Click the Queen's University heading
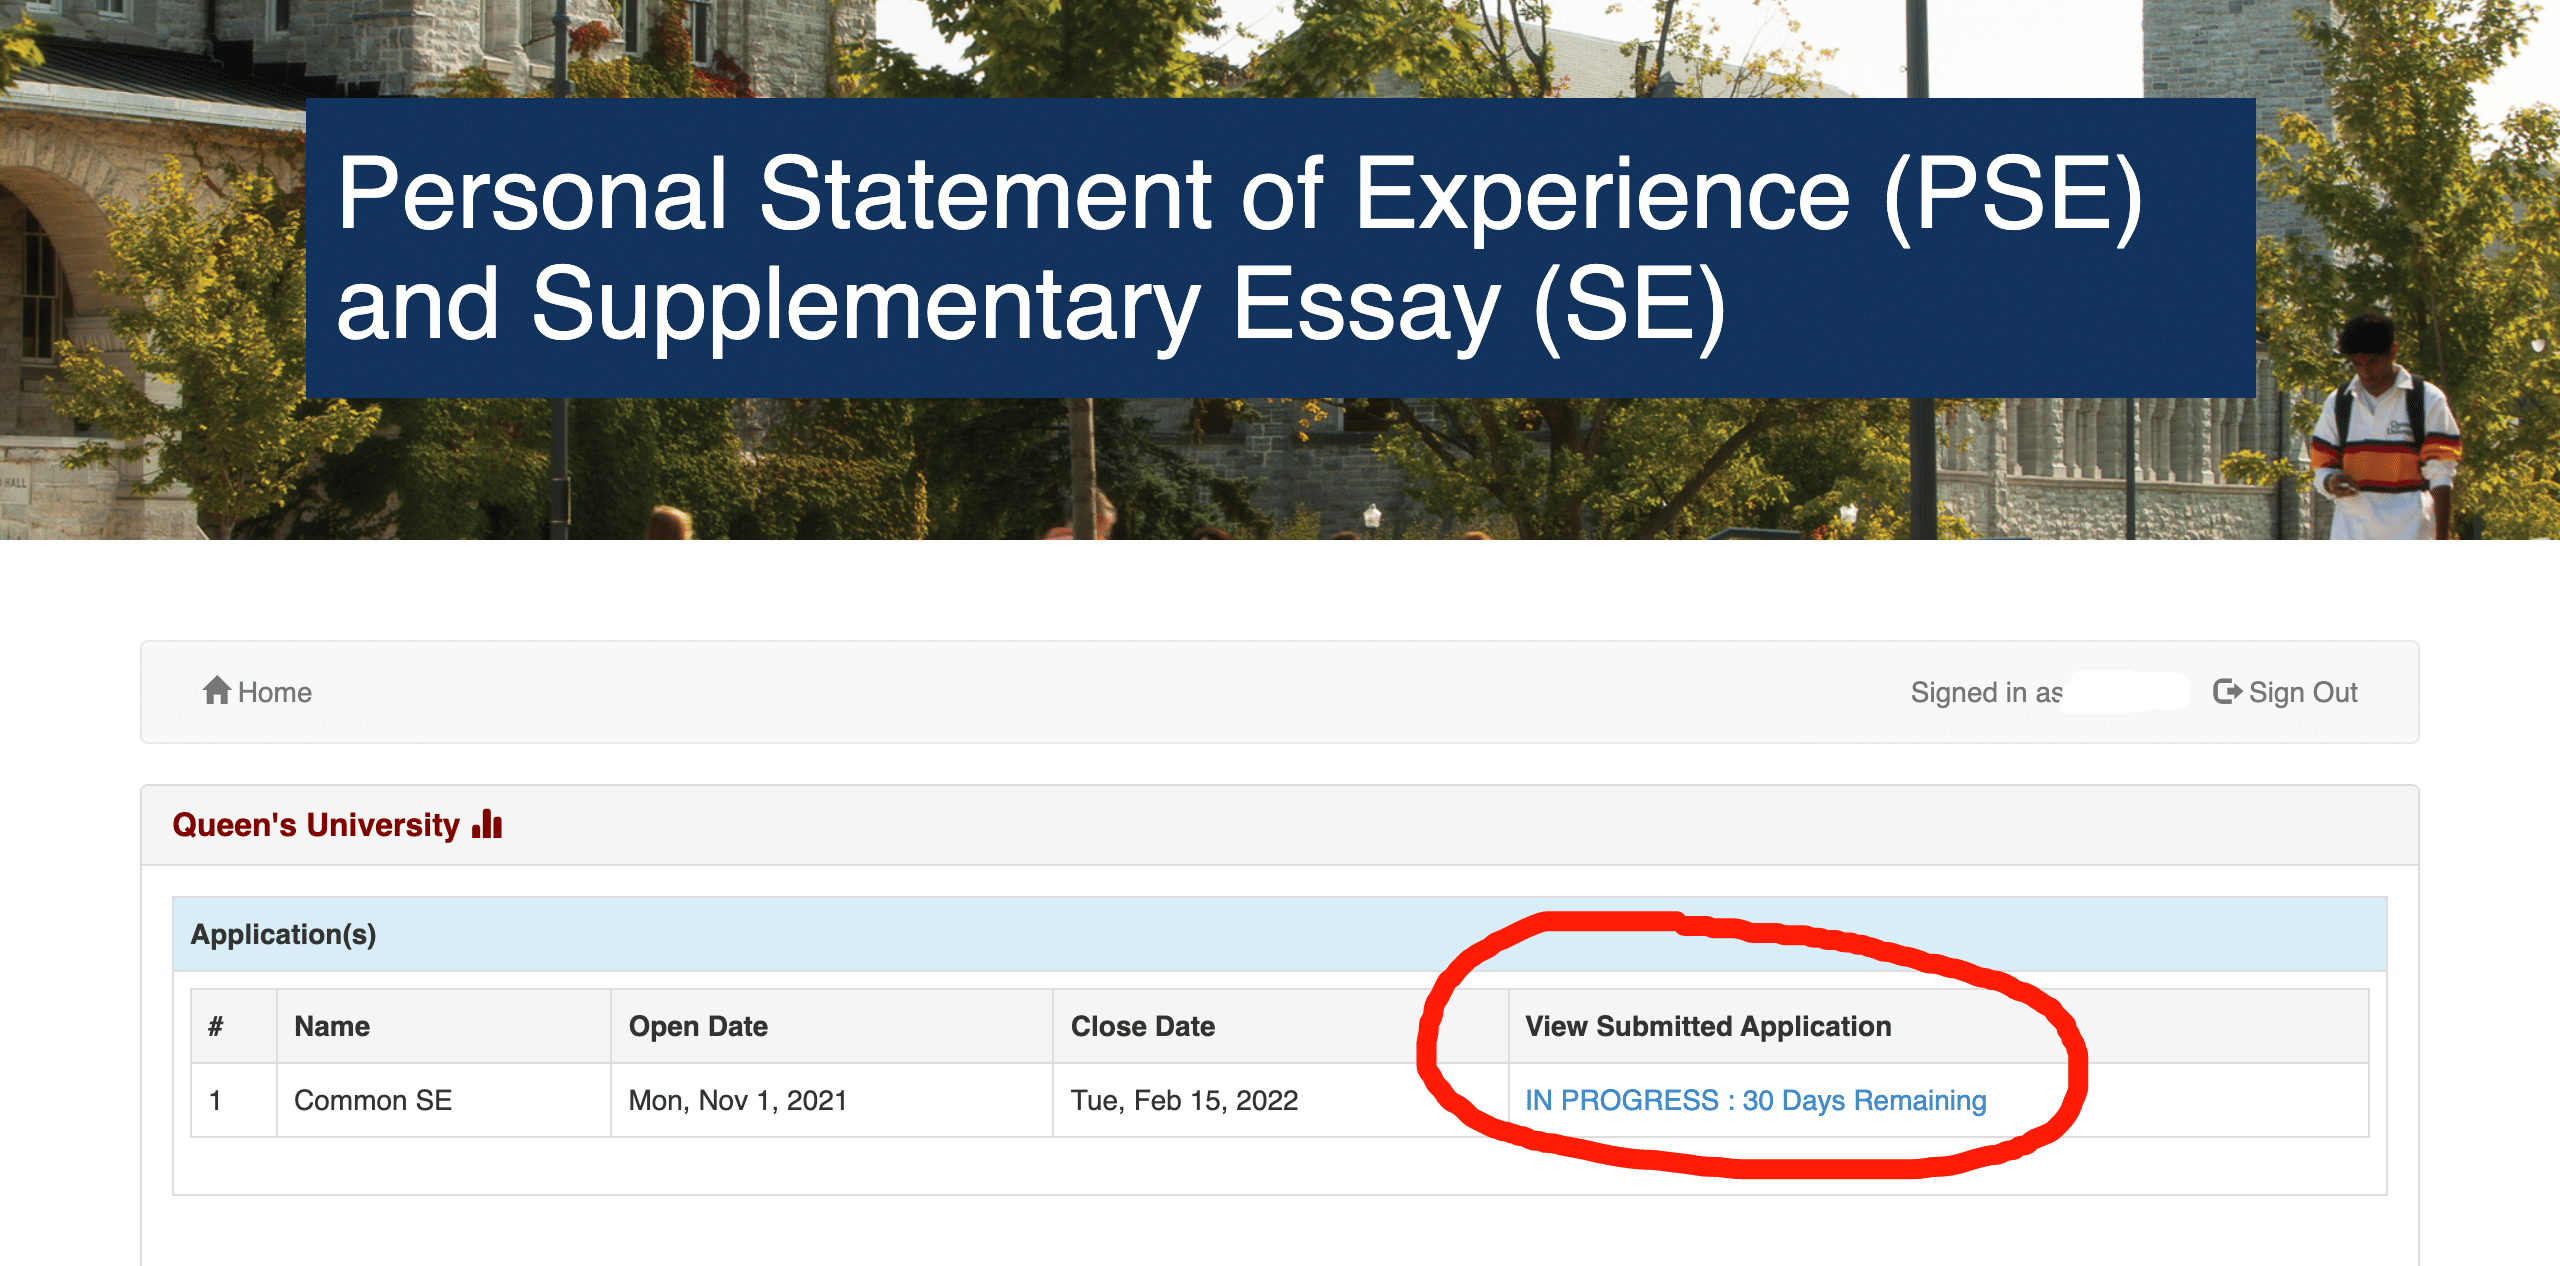Screen dimensions: 2560x1266 click(315, 825)
